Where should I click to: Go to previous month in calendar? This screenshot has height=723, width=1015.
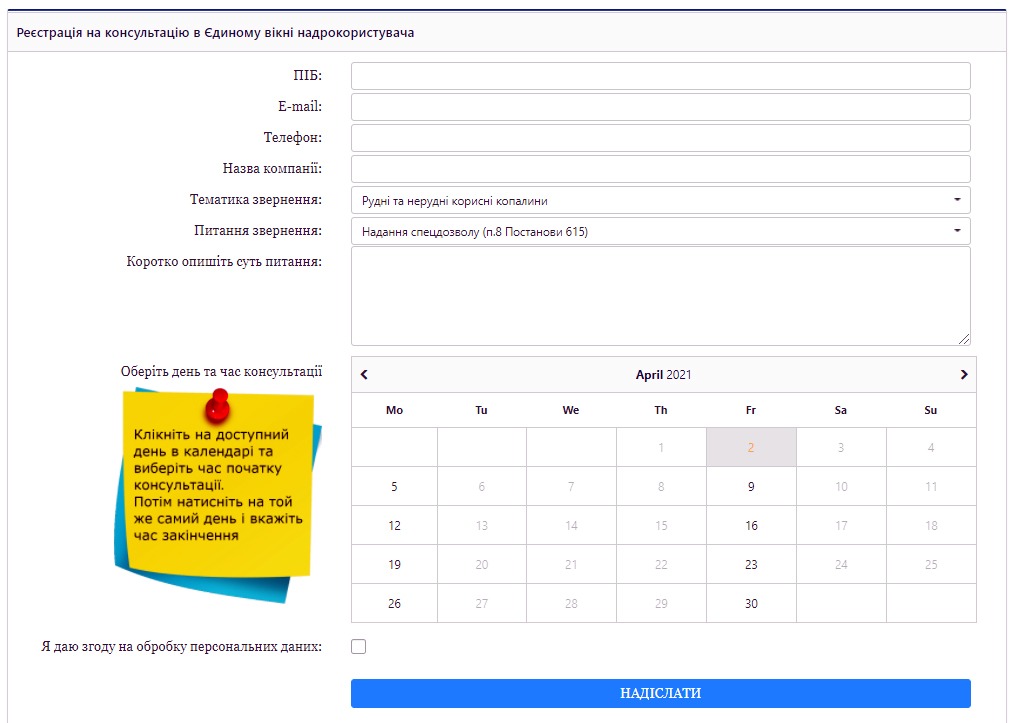click(364, 375)
